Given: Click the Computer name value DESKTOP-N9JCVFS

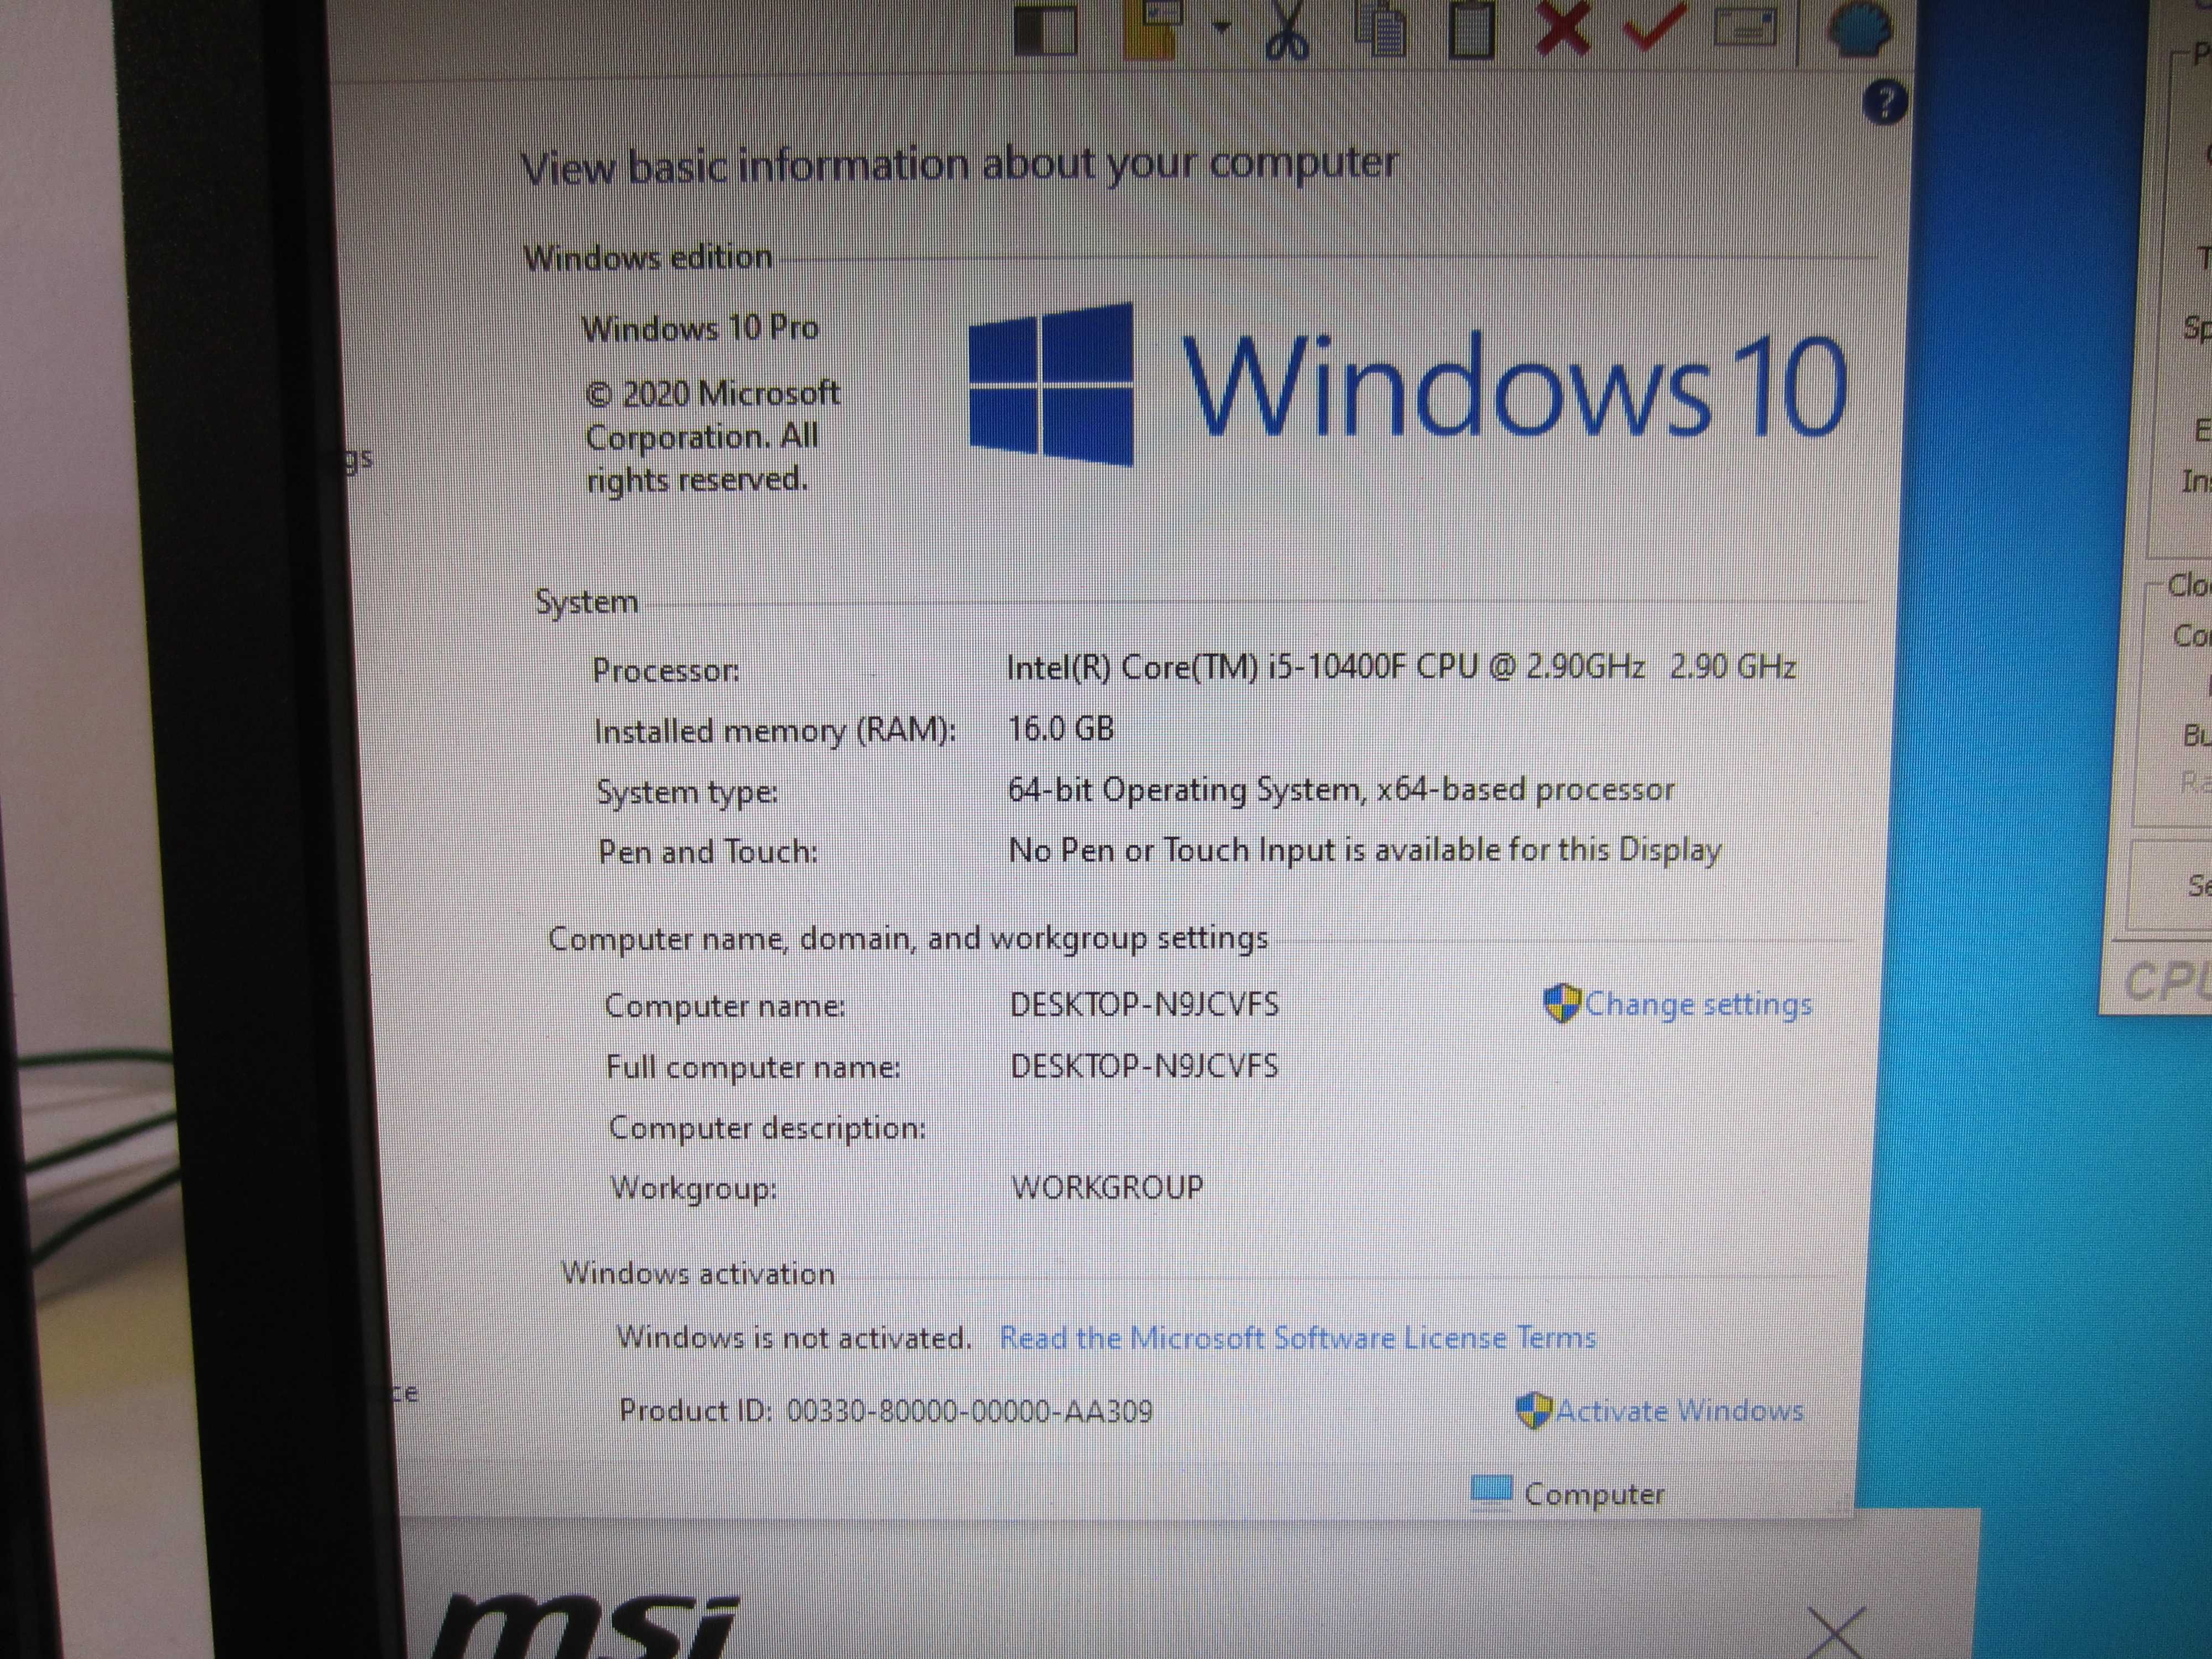Looking at the screenshot, I should [1144, 1004].
